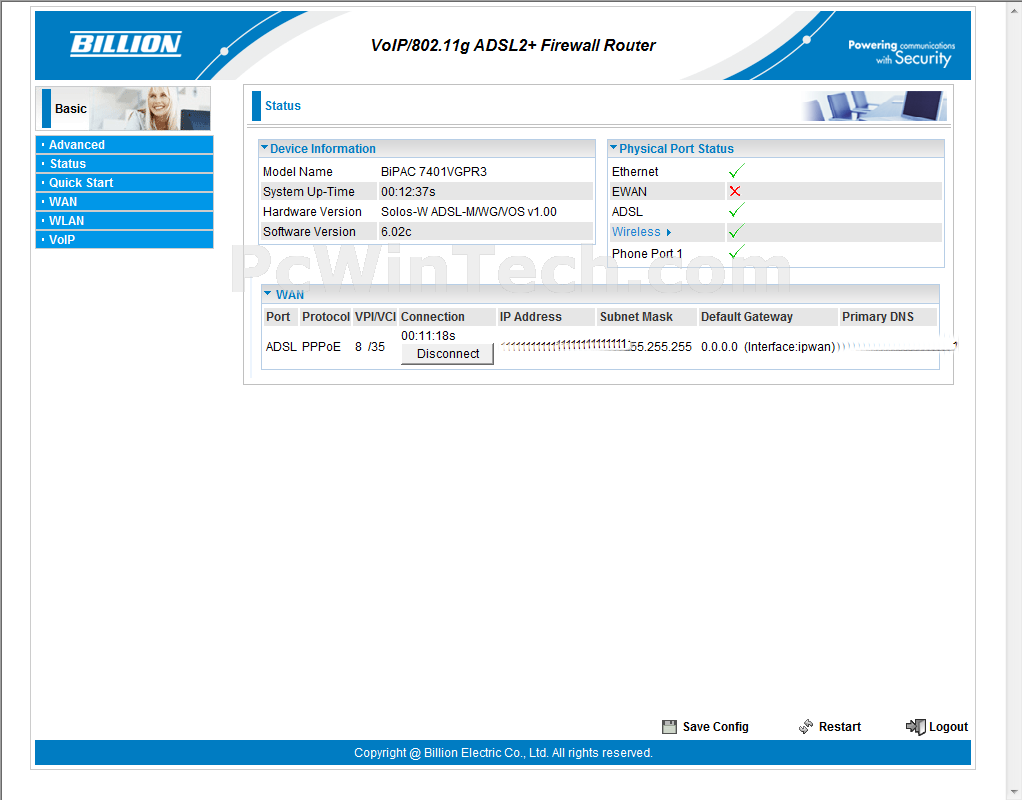
Task: Click the Restart icon at bottom
Action: click(806, 726)
